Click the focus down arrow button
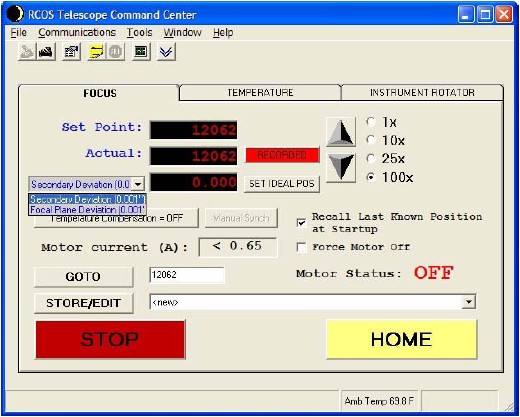This screenshot has height=417, width=520. [340, 168]
